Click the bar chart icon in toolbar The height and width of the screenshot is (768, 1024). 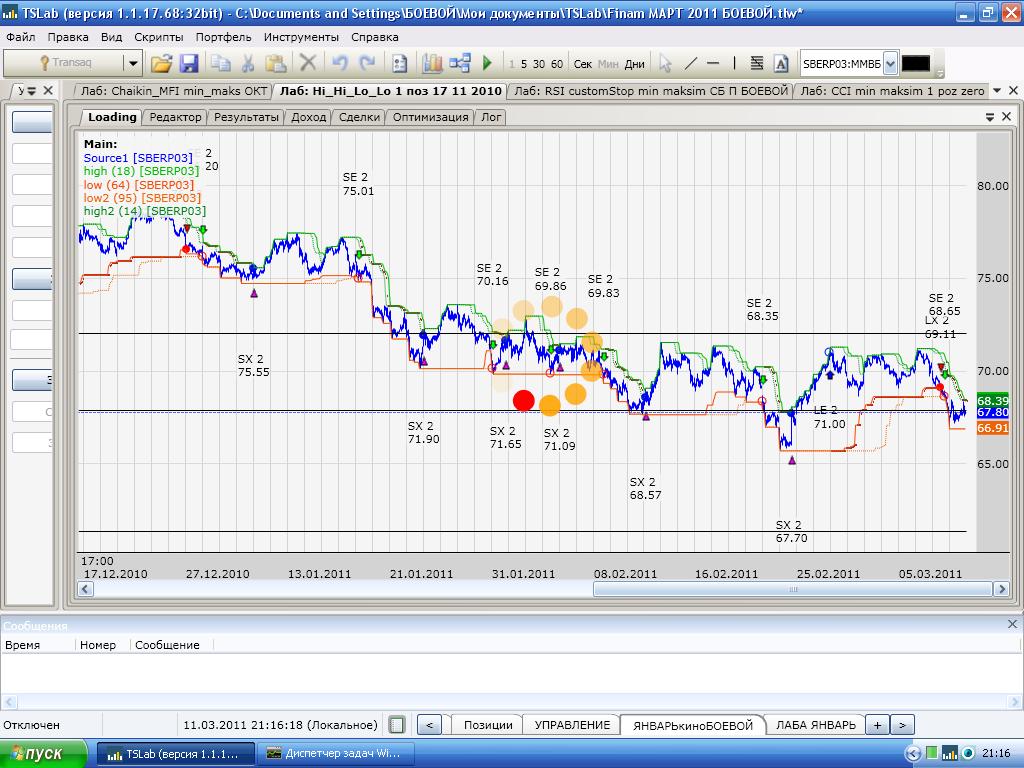point(432,63)
